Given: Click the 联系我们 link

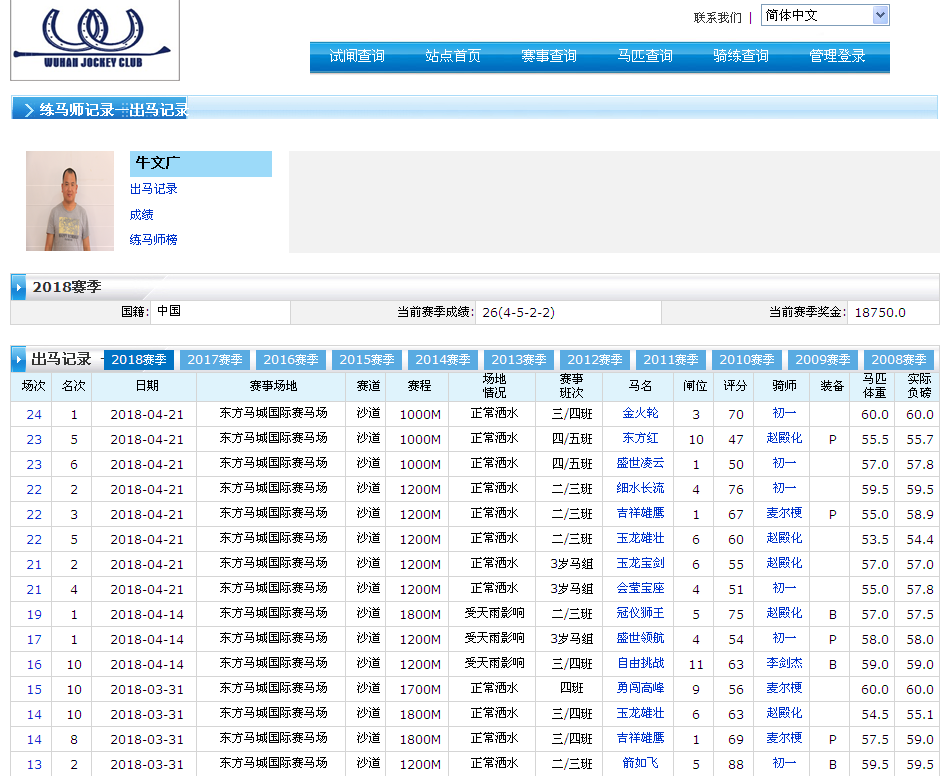Looking at the screenshot, I should (x=717, y=17).
